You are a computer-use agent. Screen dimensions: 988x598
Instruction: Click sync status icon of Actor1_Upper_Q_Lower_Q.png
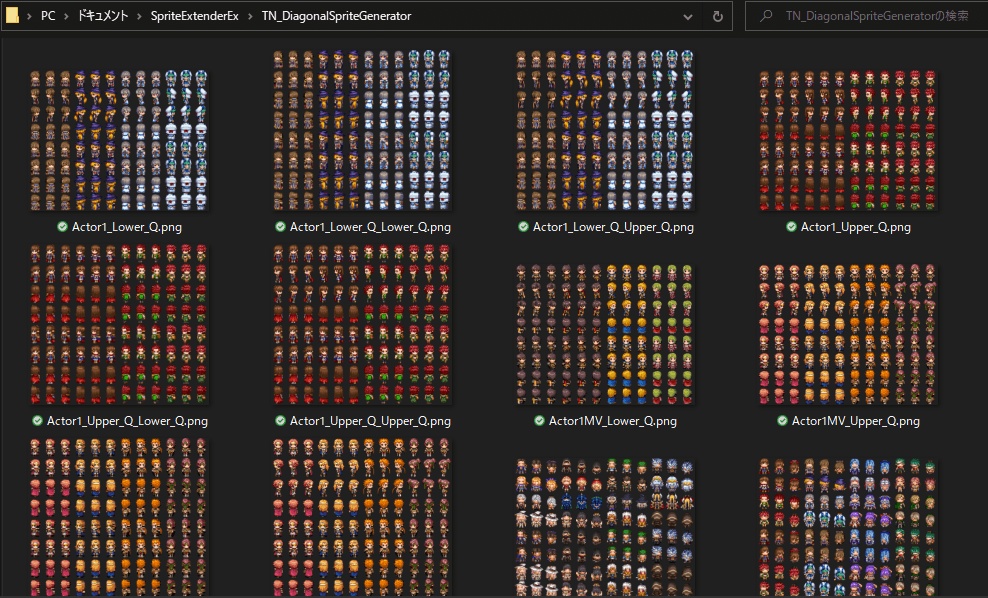pyautogui.click(x=37, y=421)
